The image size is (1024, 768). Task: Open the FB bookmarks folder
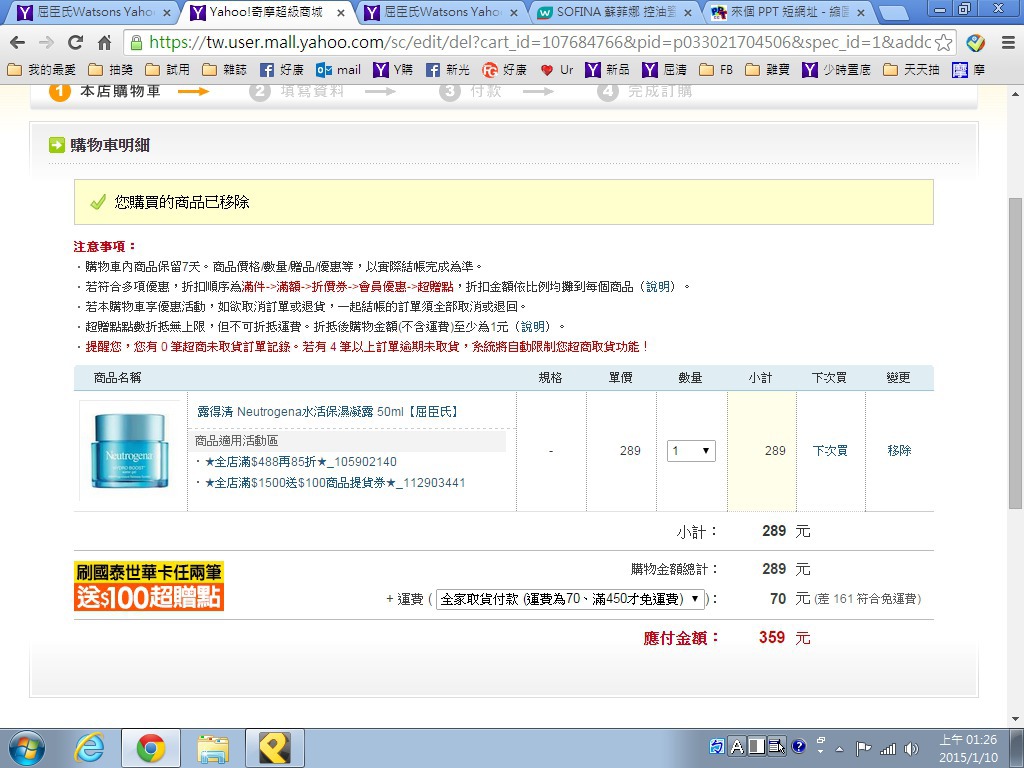click(716, 69)
